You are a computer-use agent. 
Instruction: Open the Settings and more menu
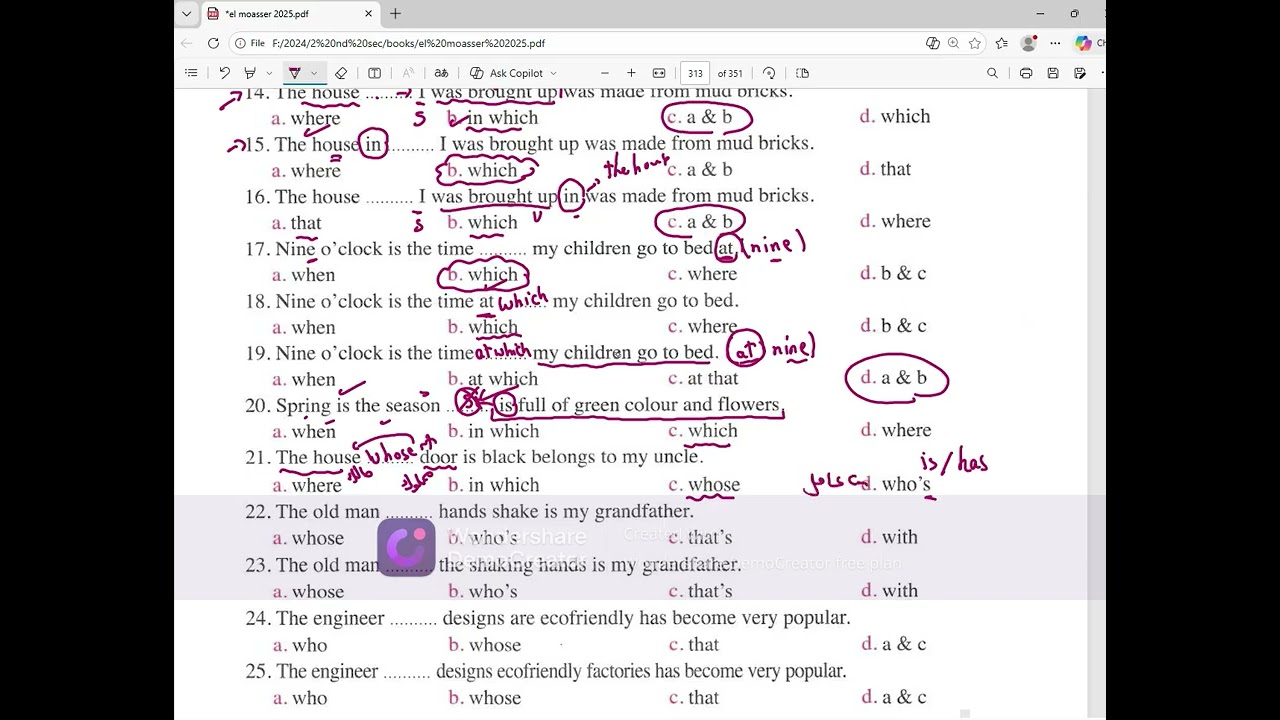click(1055, 43)
